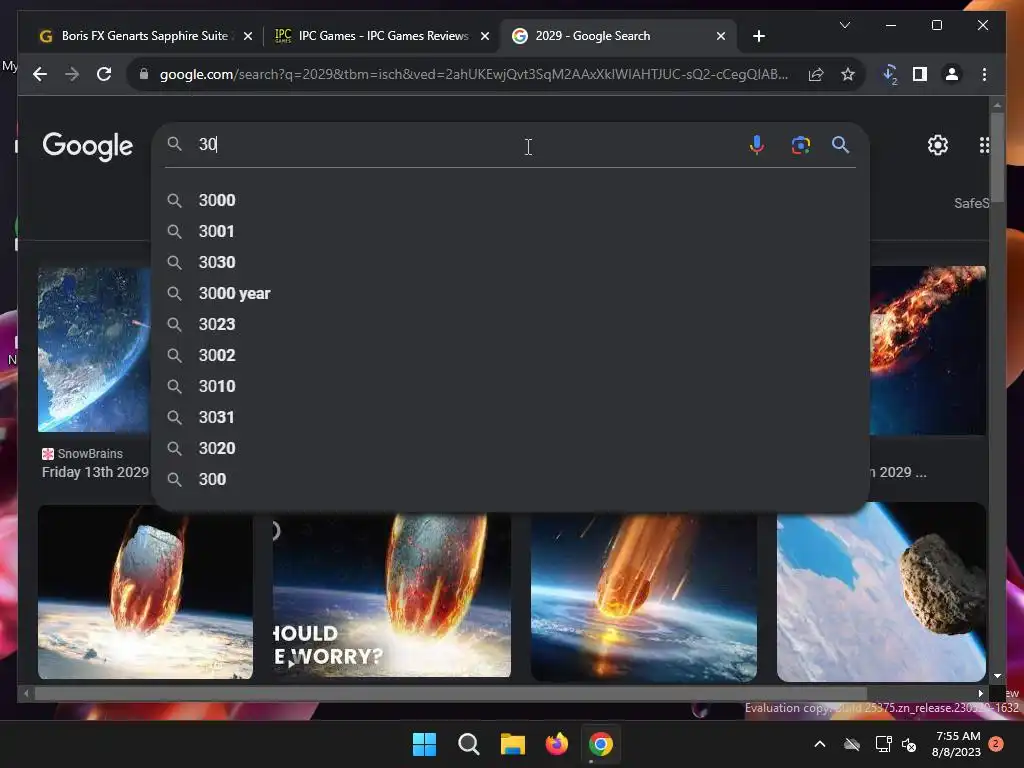The image size is (1024, 768).
Task: Launch Firefox from the taskbar
Action: click(556, 744)
